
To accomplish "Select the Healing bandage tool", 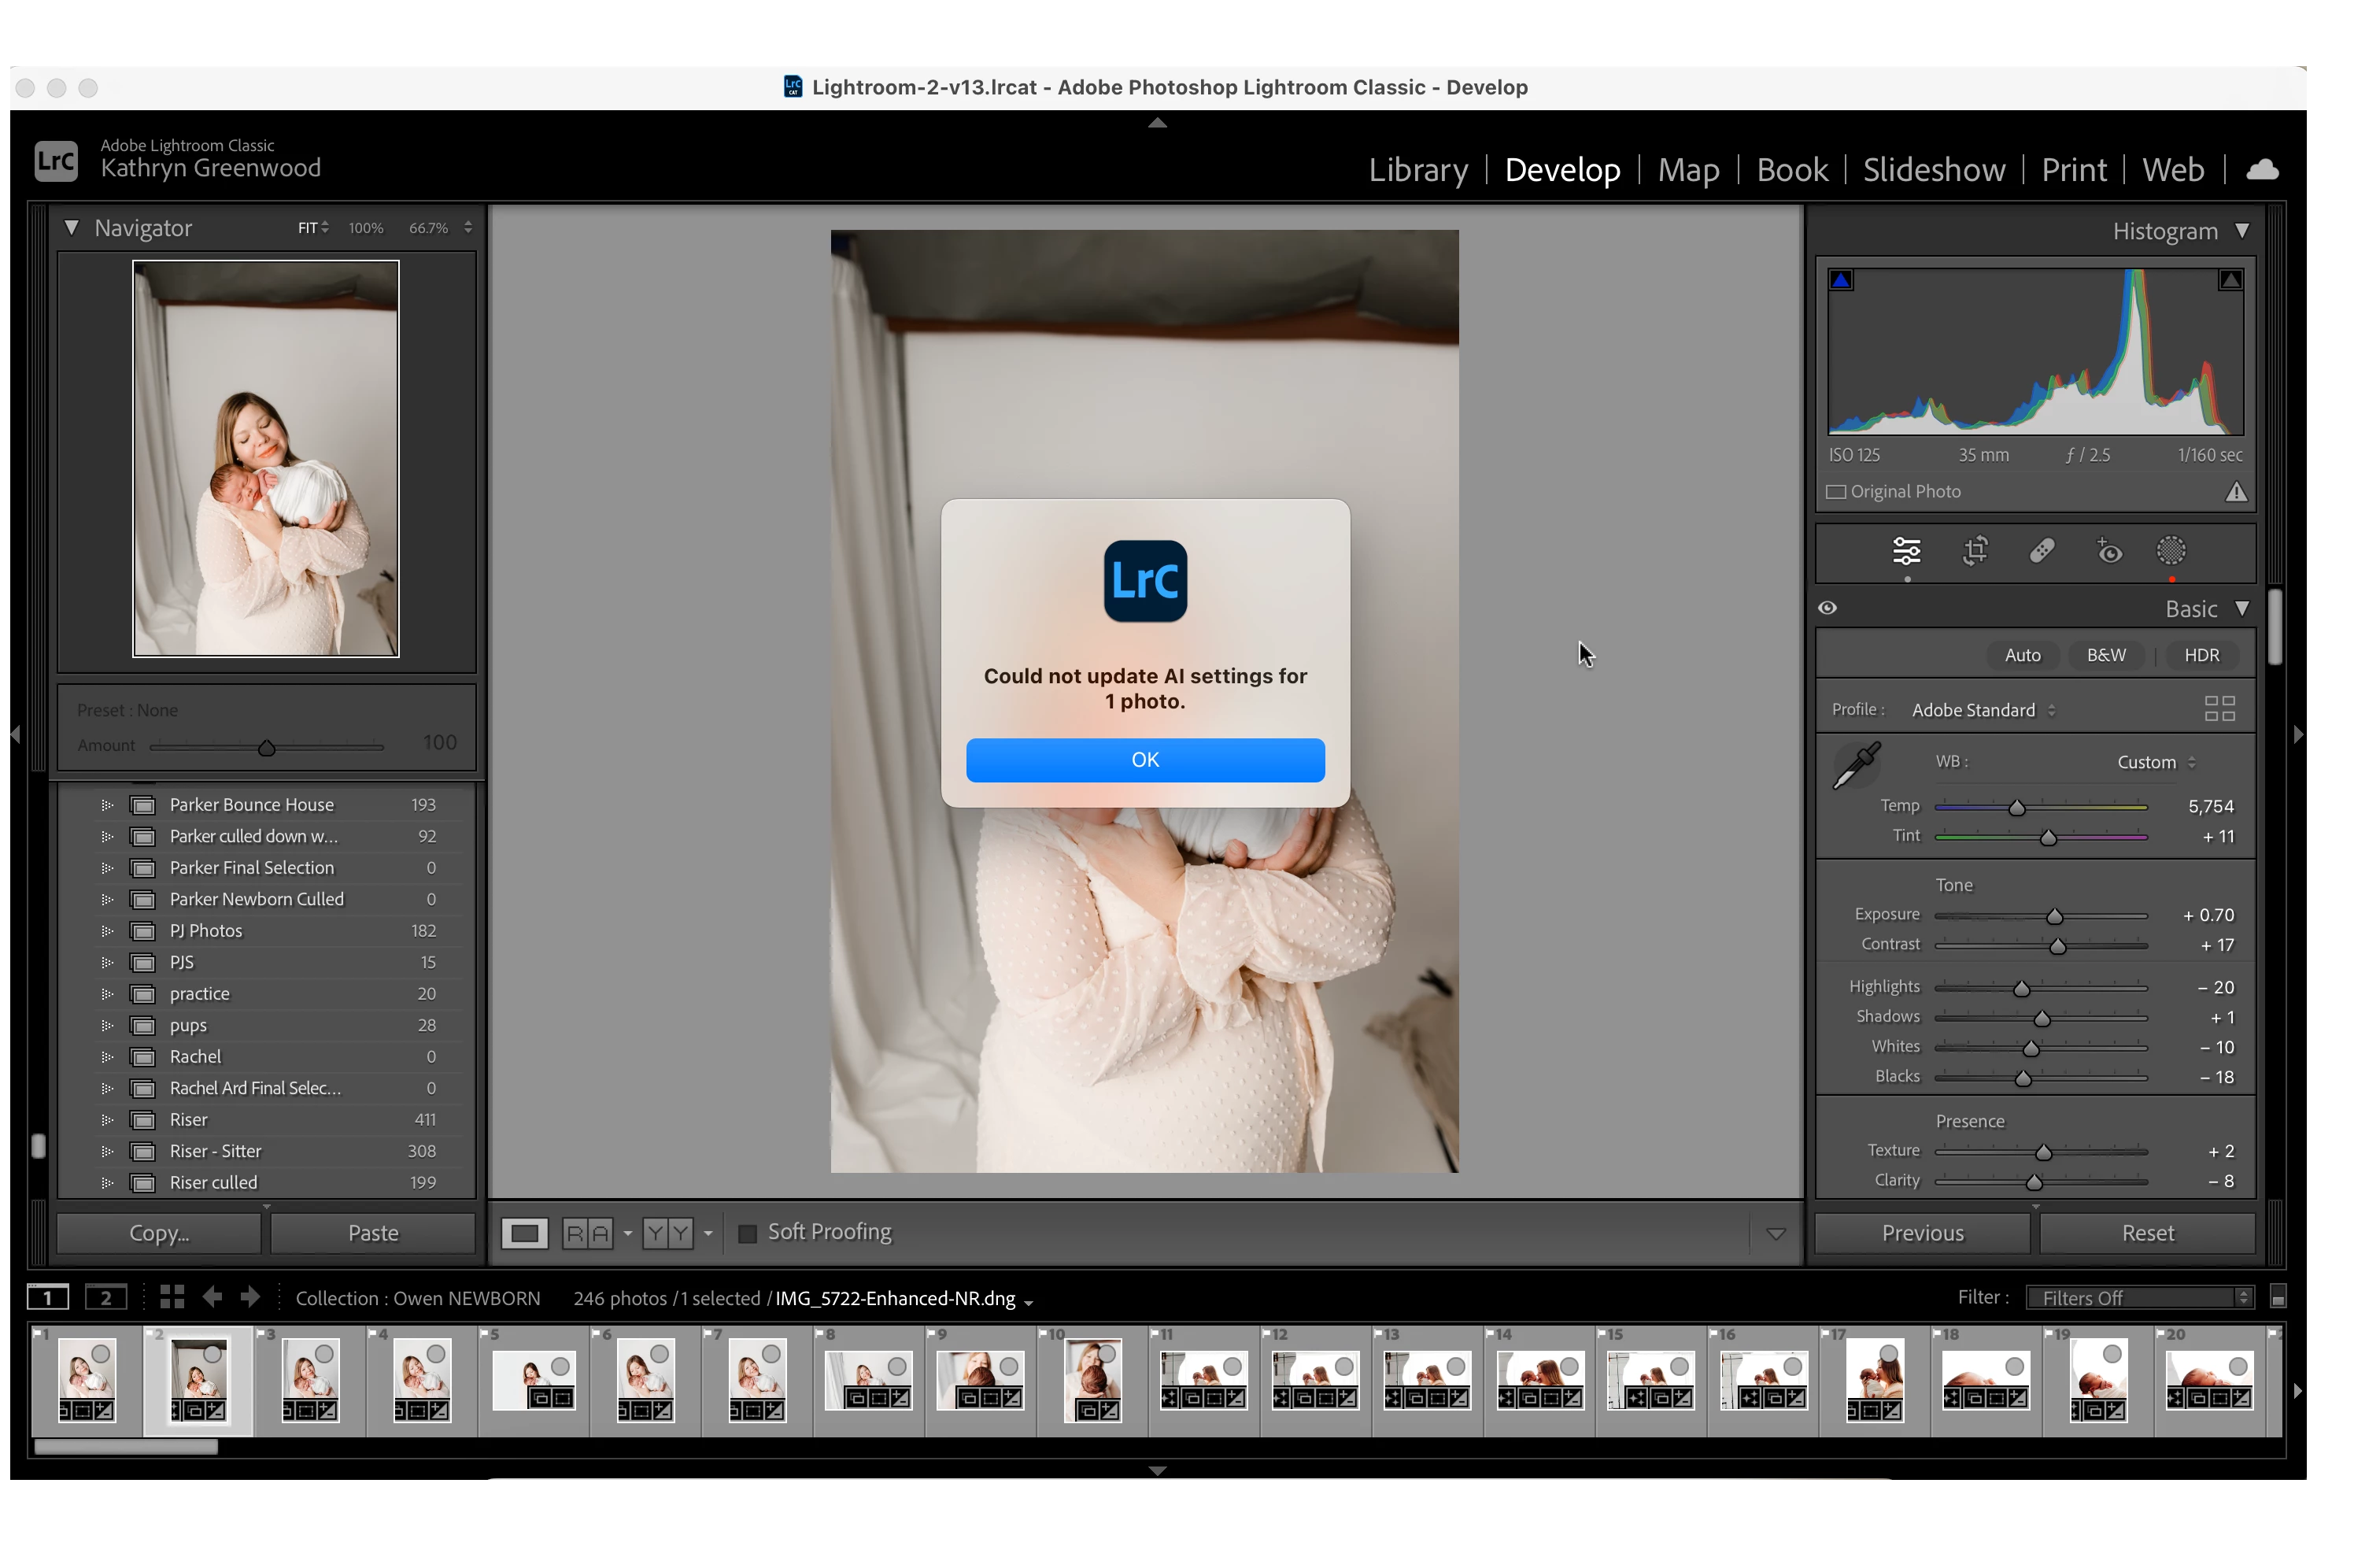I will pyautogui.click(x=2042, y=551).
